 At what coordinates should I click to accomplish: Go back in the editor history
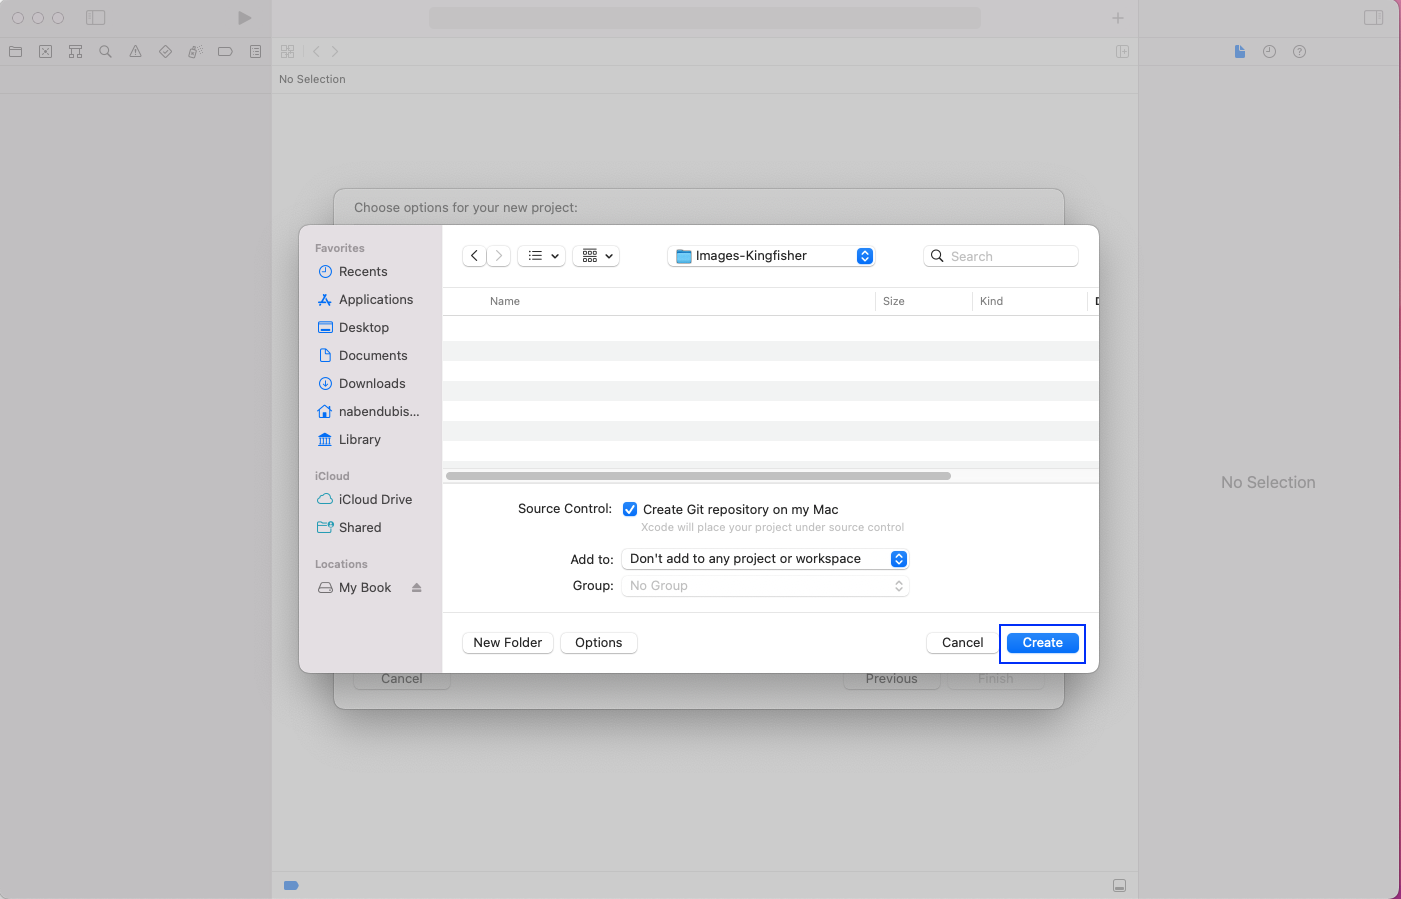pos(316,52)
